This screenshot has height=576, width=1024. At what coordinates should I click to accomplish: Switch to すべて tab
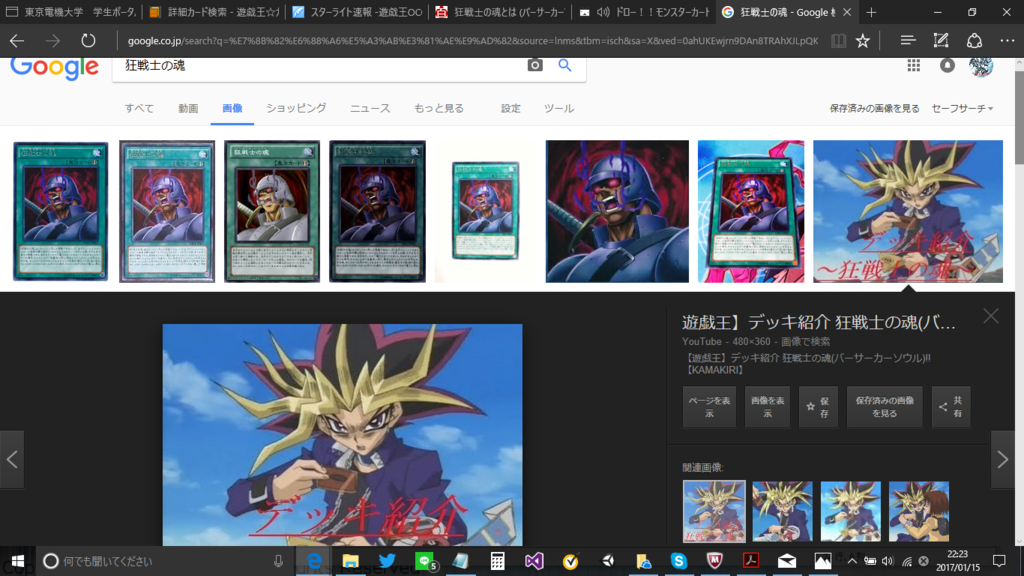tap(139, 108)
